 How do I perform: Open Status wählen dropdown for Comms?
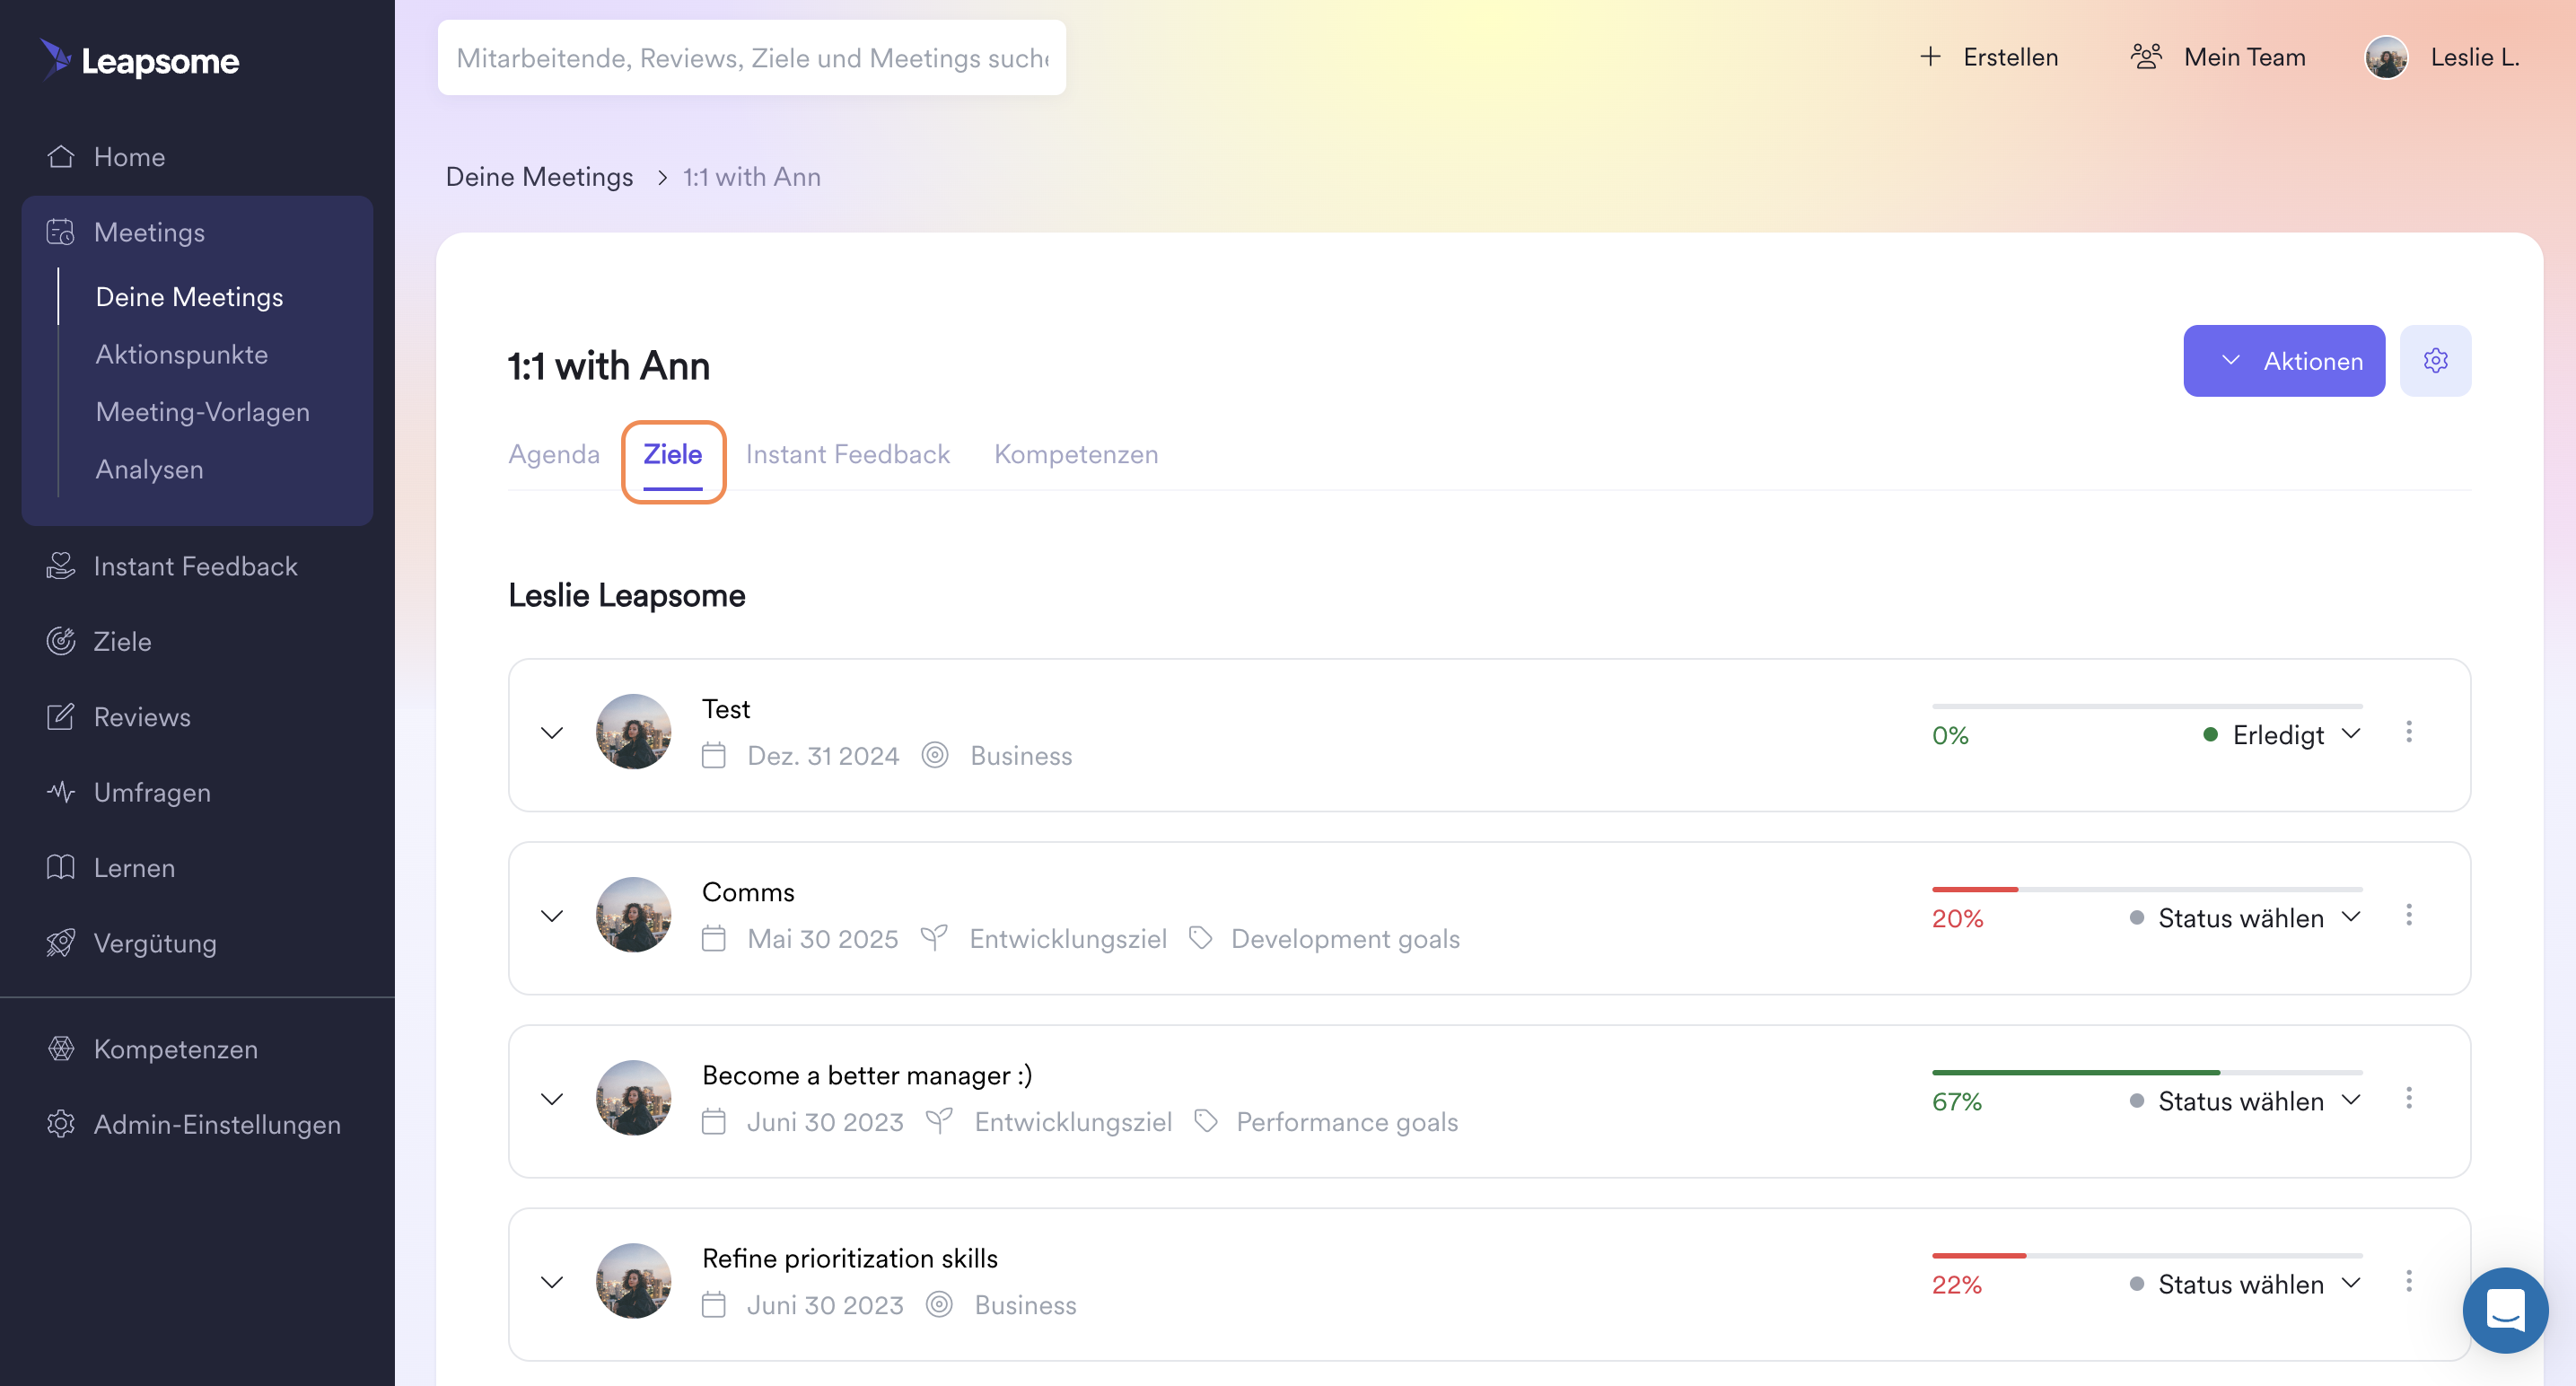pos(2244,918)
